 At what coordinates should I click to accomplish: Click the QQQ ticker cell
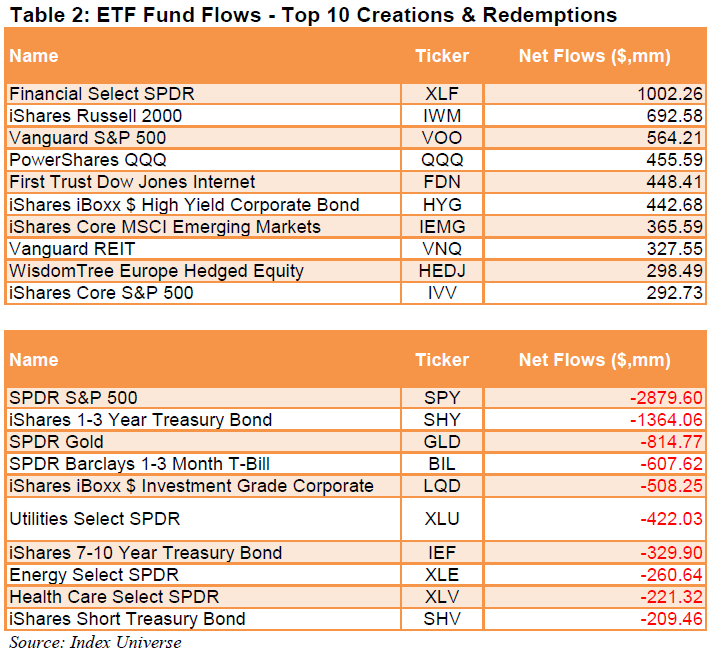(441, 160)
